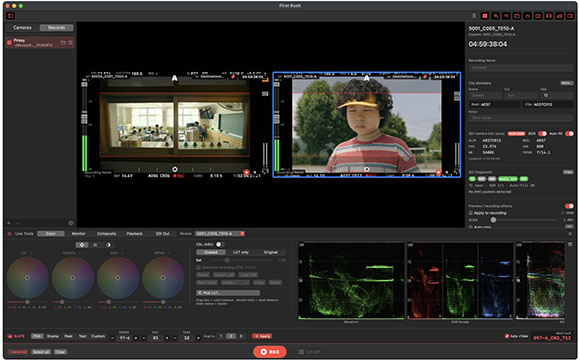Expand left viewer with fullscreen icon
This screenshot has width=580, height=362.
[265, 172]
